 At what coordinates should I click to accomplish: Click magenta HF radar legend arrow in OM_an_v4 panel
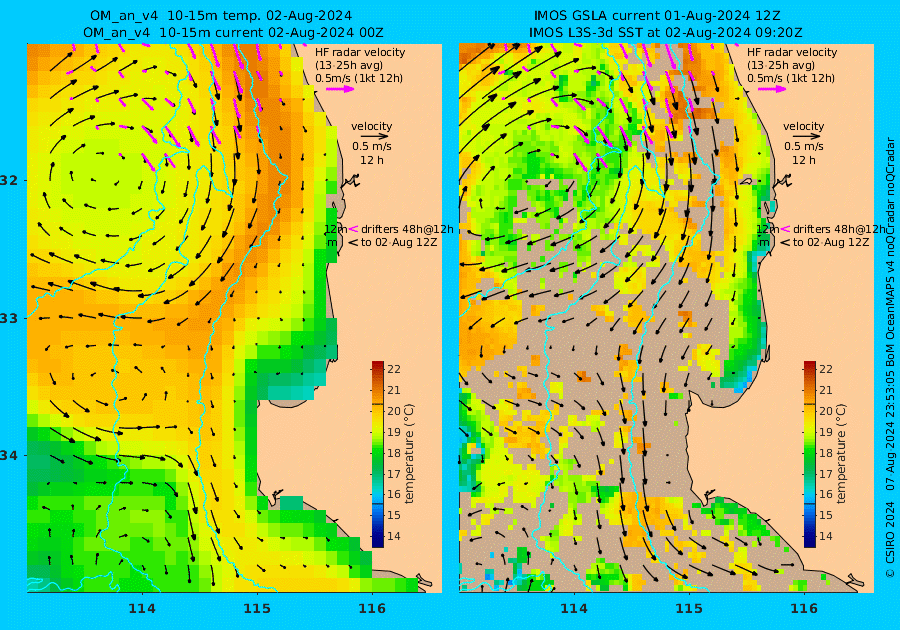(340, 89)
